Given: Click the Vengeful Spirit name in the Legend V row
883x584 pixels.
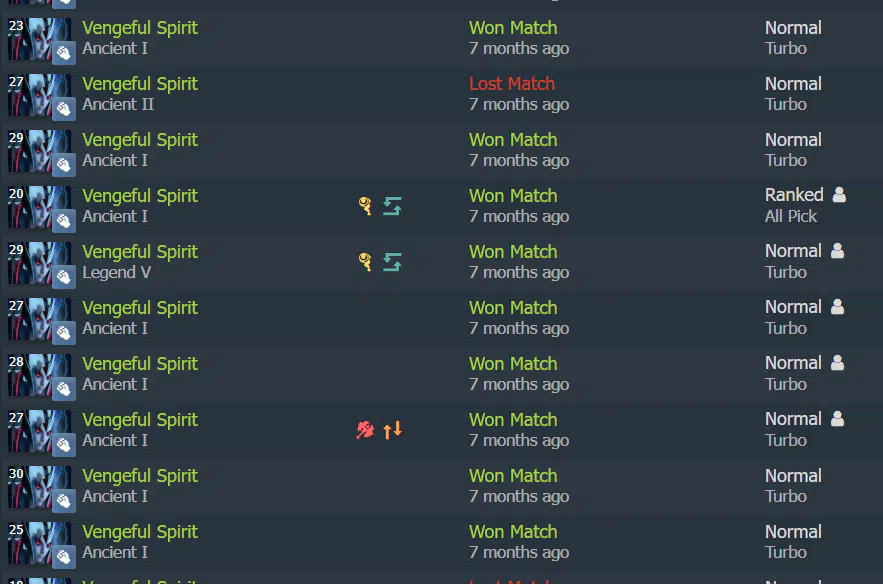Looking at the screenshot, I should (140, 251).
